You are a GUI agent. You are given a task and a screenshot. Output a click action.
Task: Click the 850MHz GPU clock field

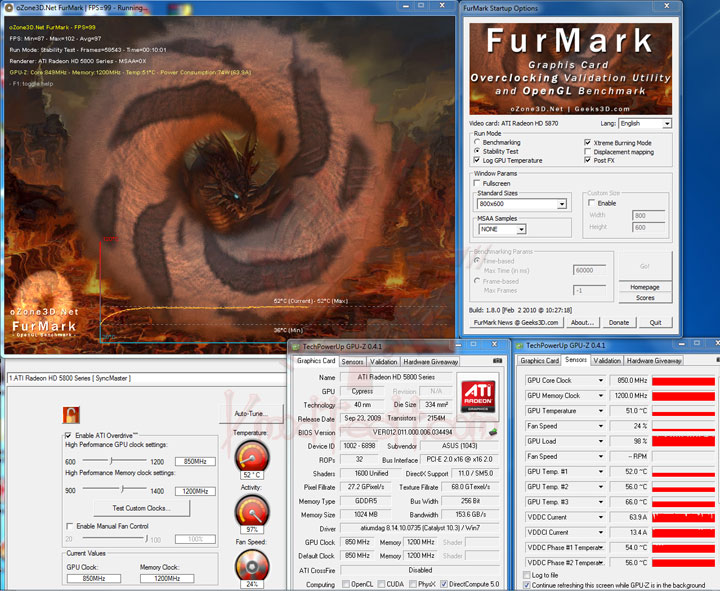click(x=195, y=462)
